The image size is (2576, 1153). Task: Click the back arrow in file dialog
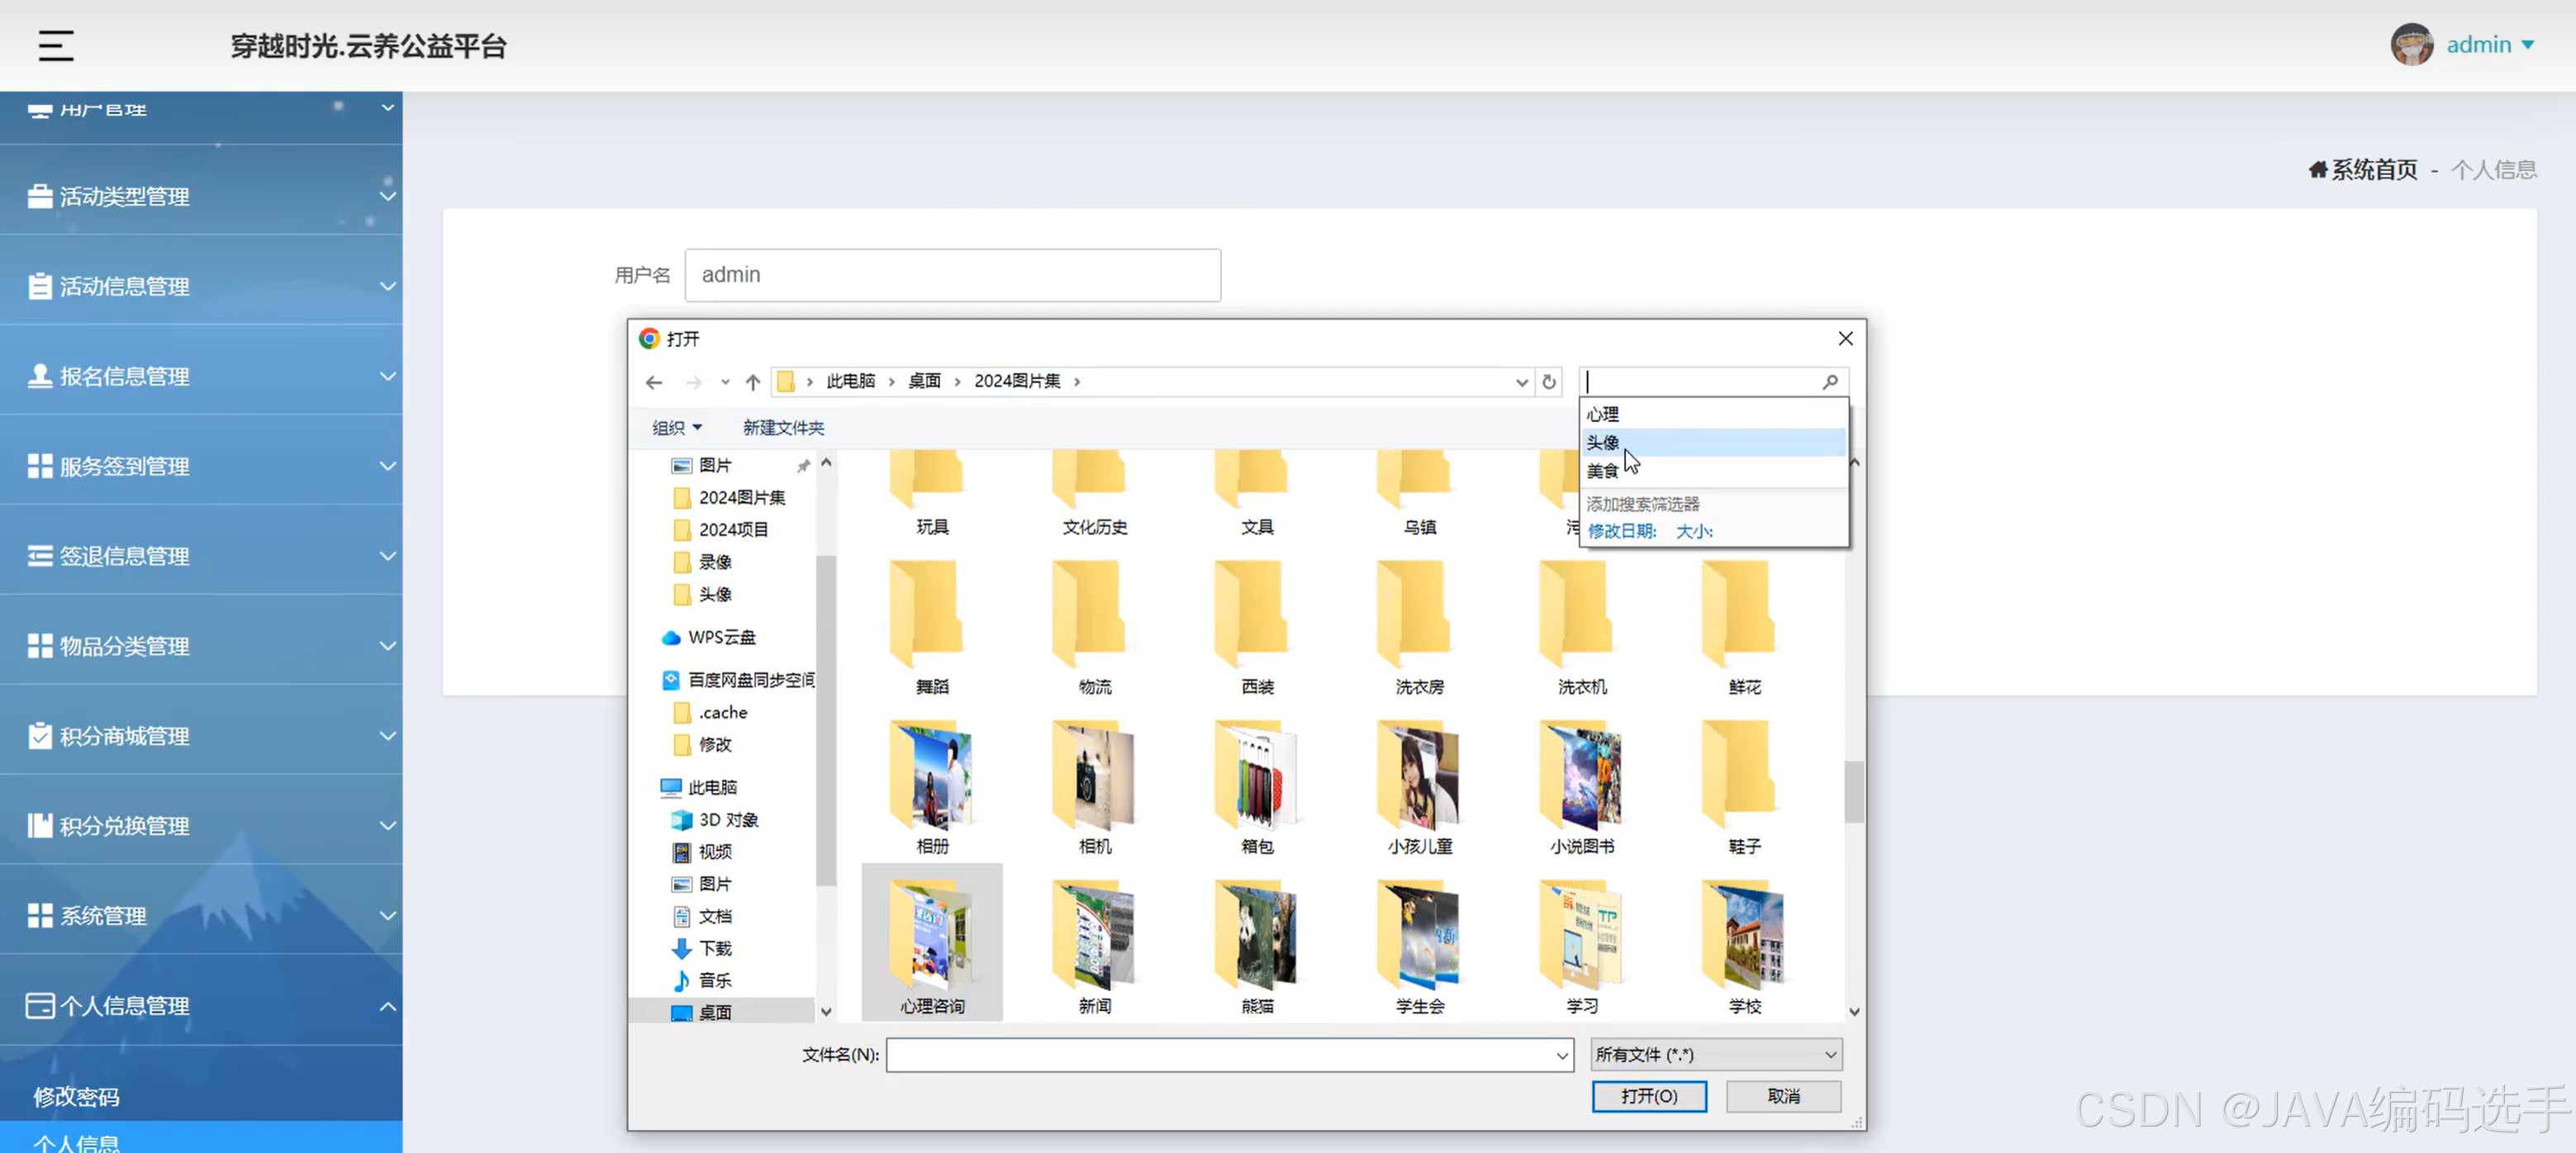[x=654, y=382]
